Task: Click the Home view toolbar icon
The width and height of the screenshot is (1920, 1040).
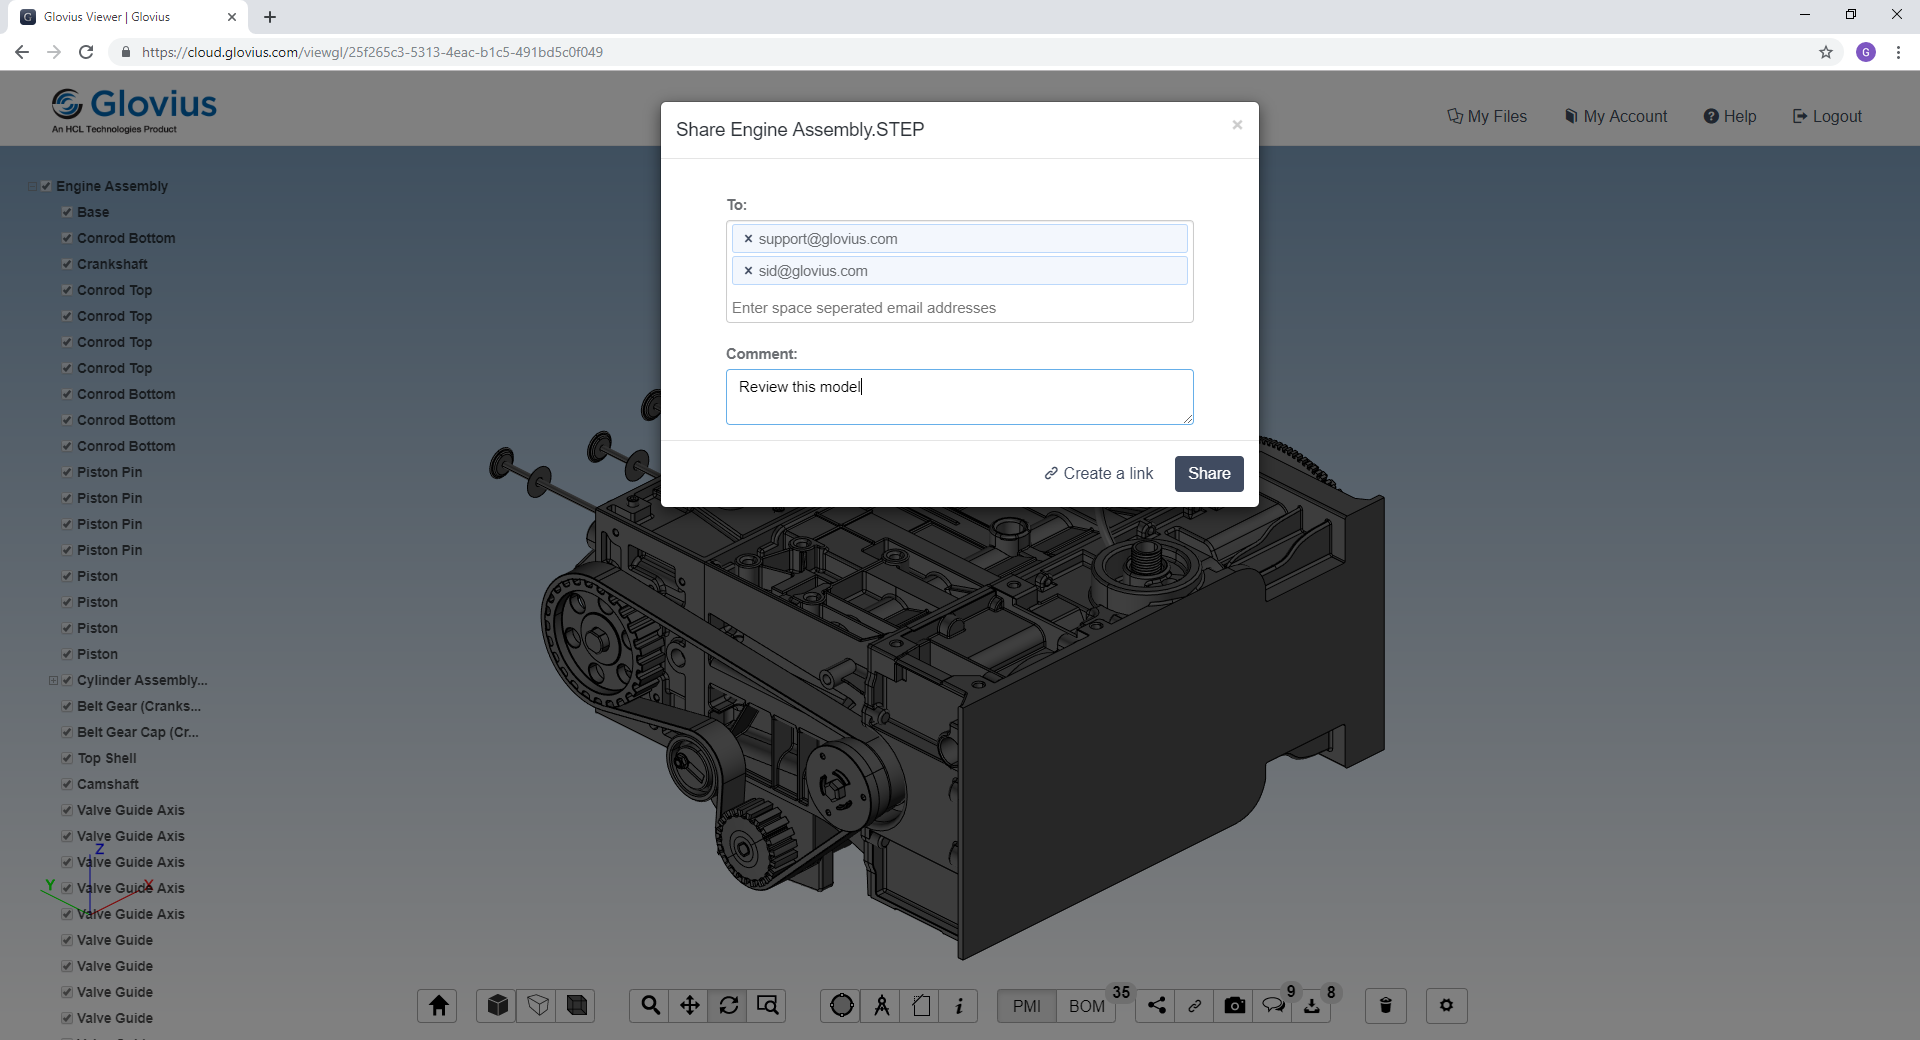Action: click(438, 1005)
